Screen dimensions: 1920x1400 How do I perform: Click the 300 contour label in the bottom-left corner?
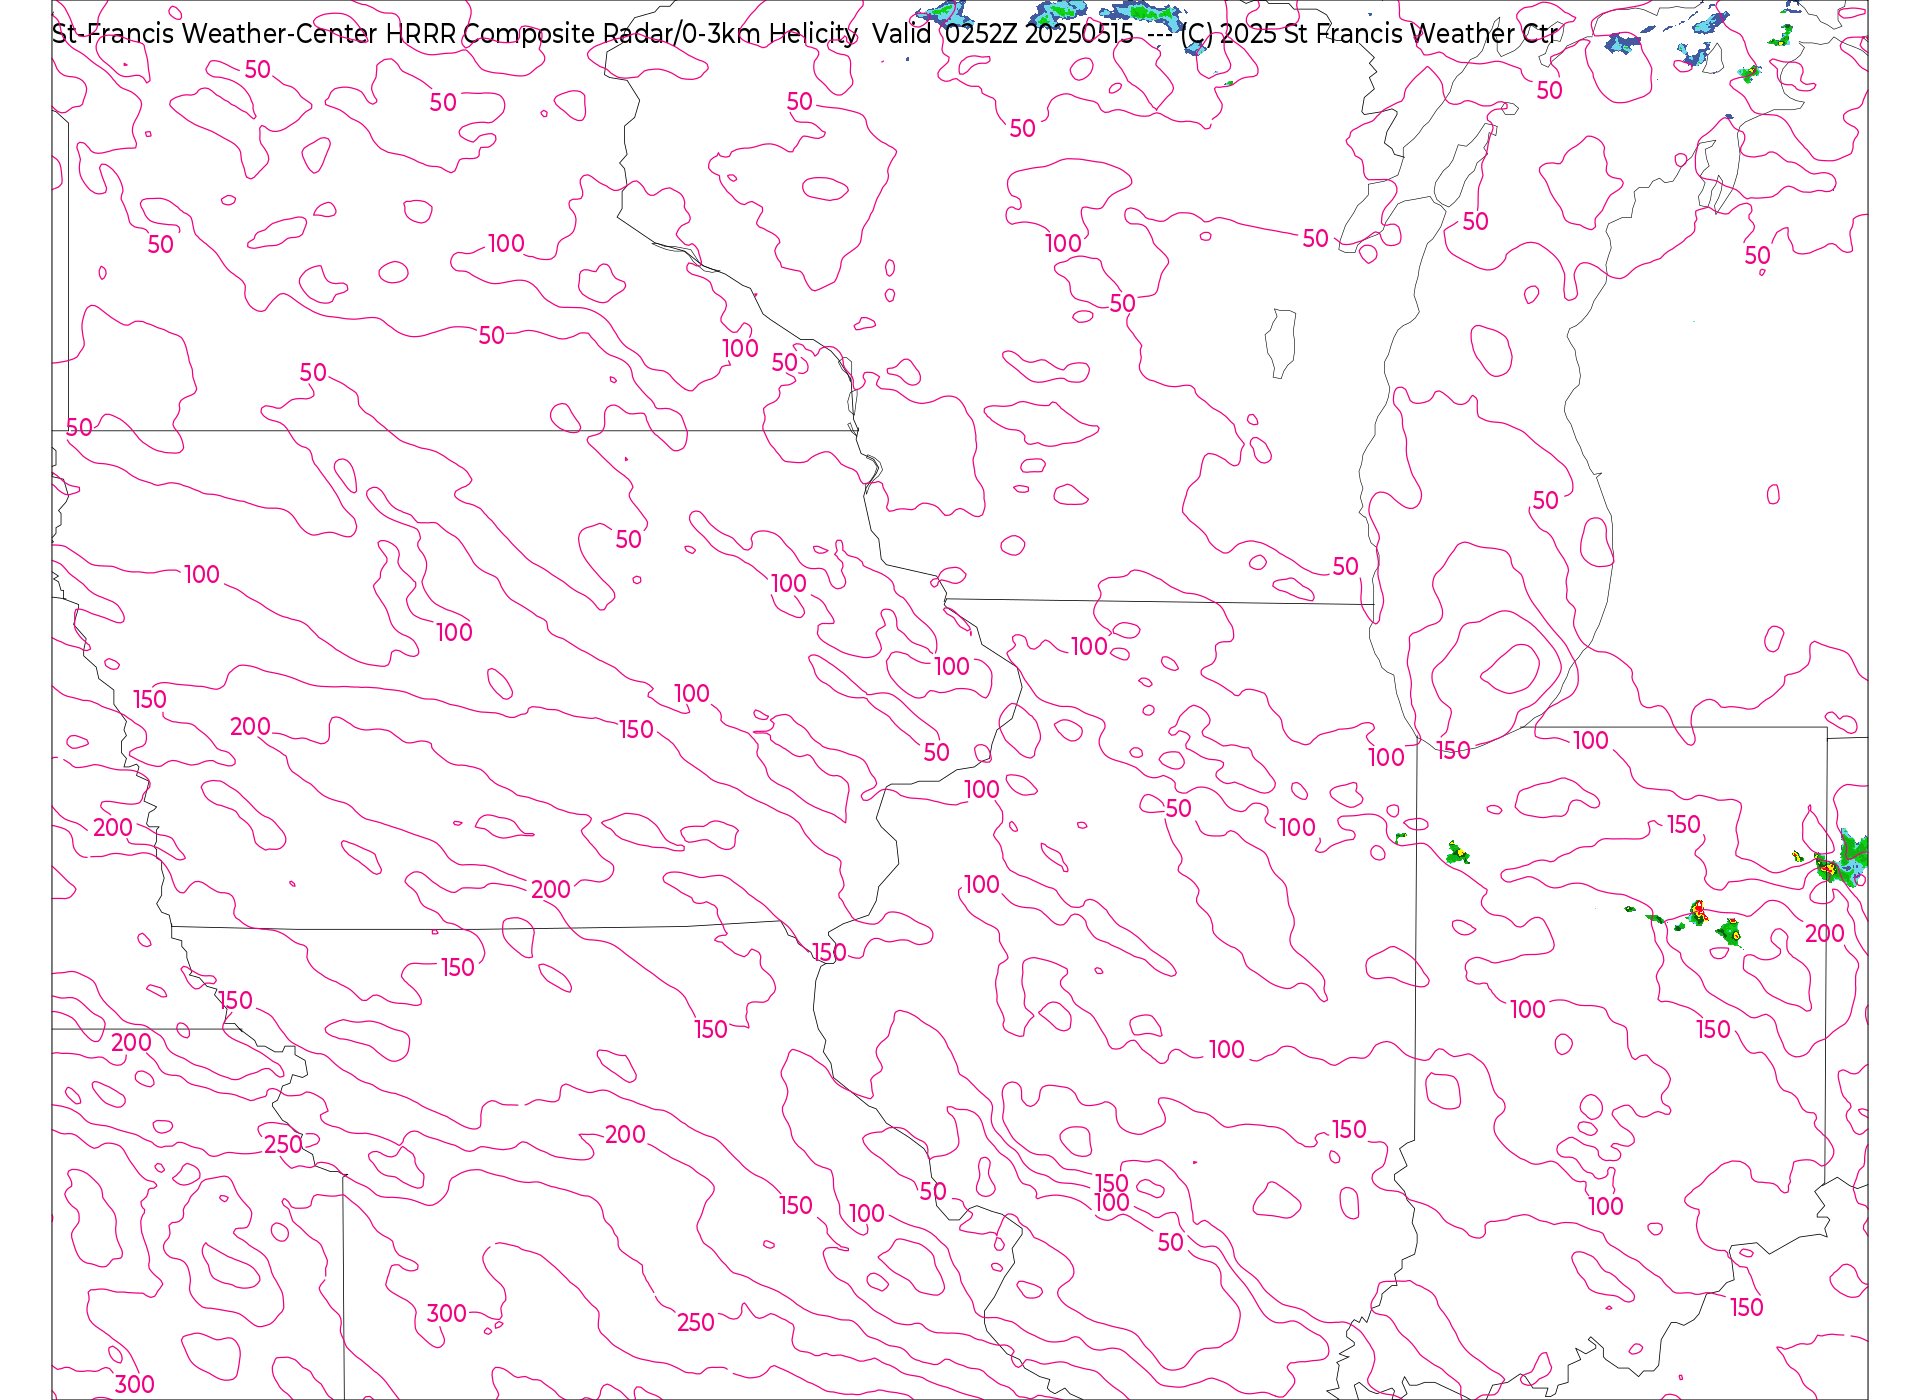(x=135, y=1384)
